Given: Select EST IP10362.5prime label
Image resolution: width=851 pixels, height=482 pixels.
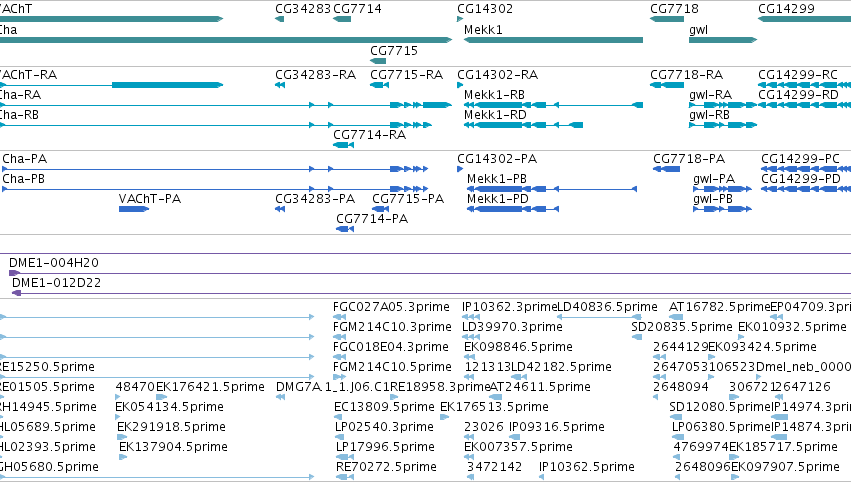Looking at the screenshot, I should (587, 468).
